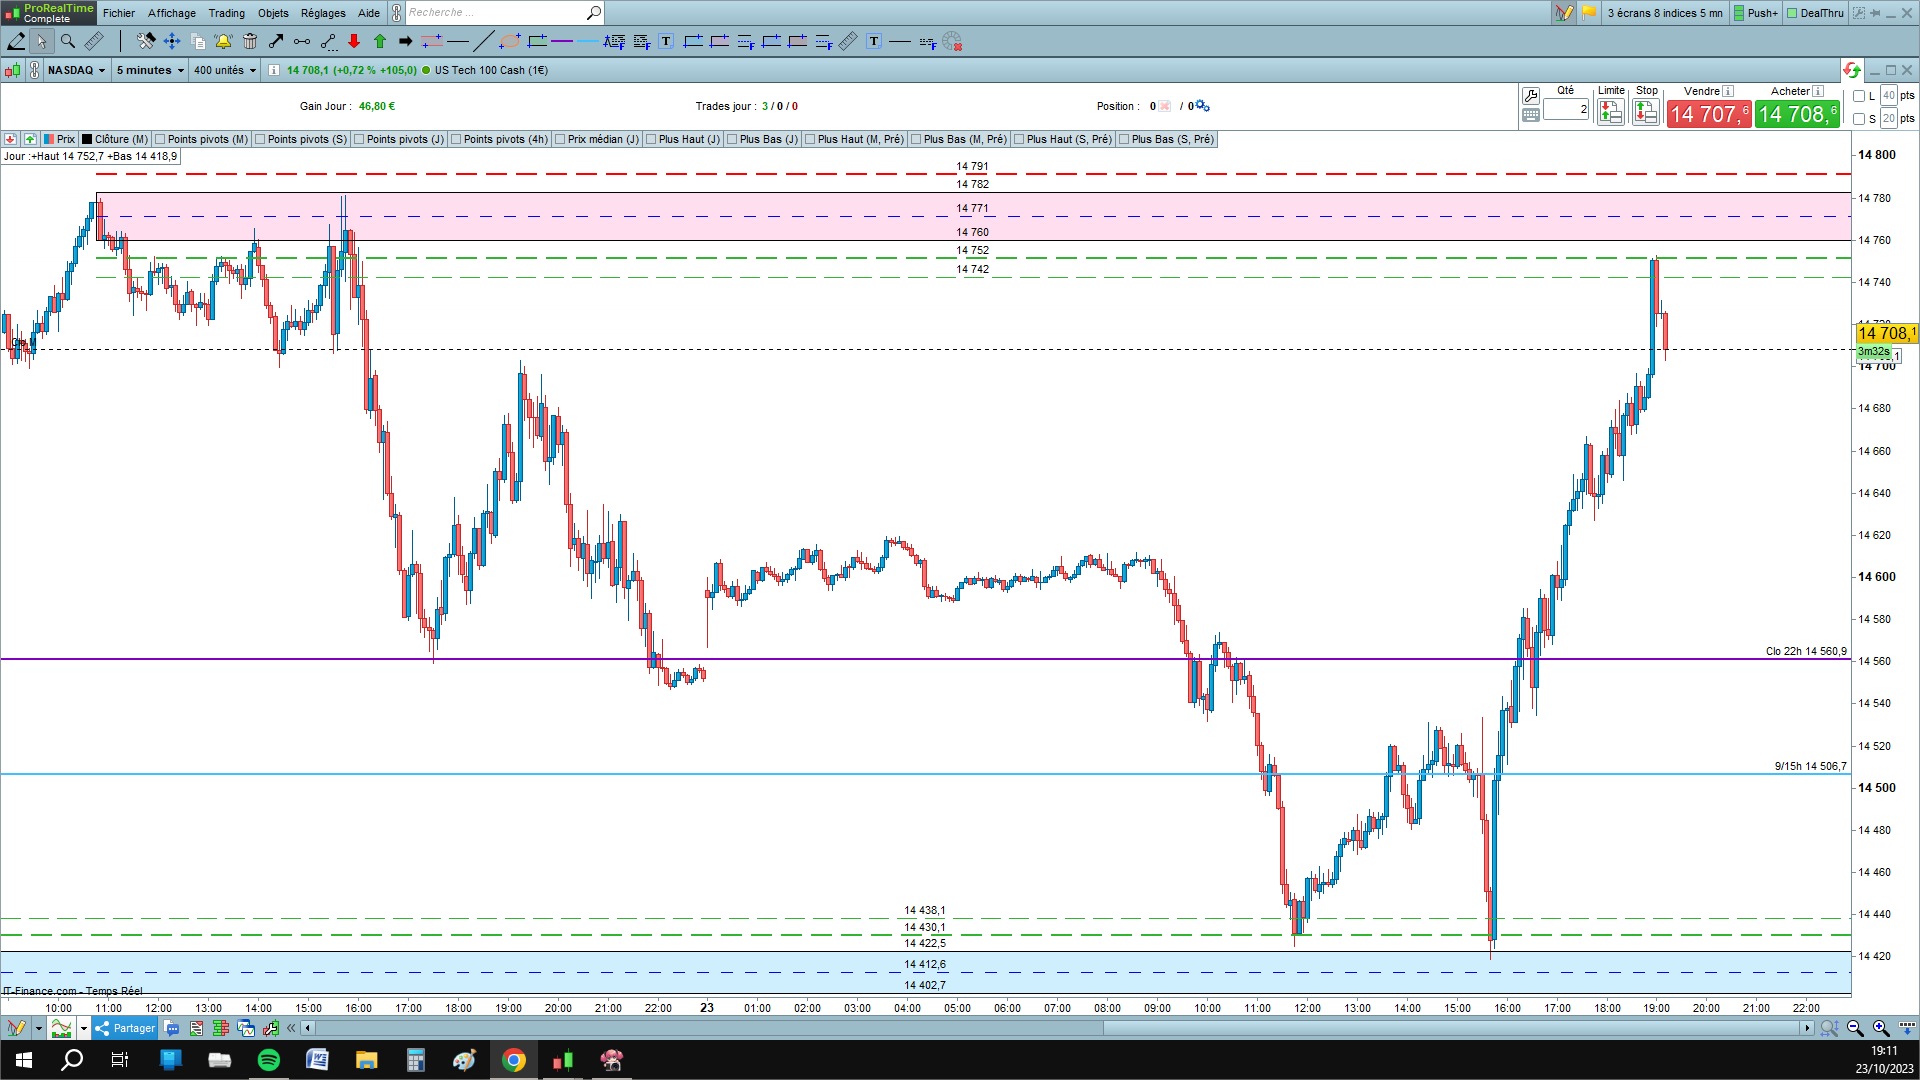Open the Trading menu
Viewport: 1920px width, 1080px height.
tap(226, 13)
